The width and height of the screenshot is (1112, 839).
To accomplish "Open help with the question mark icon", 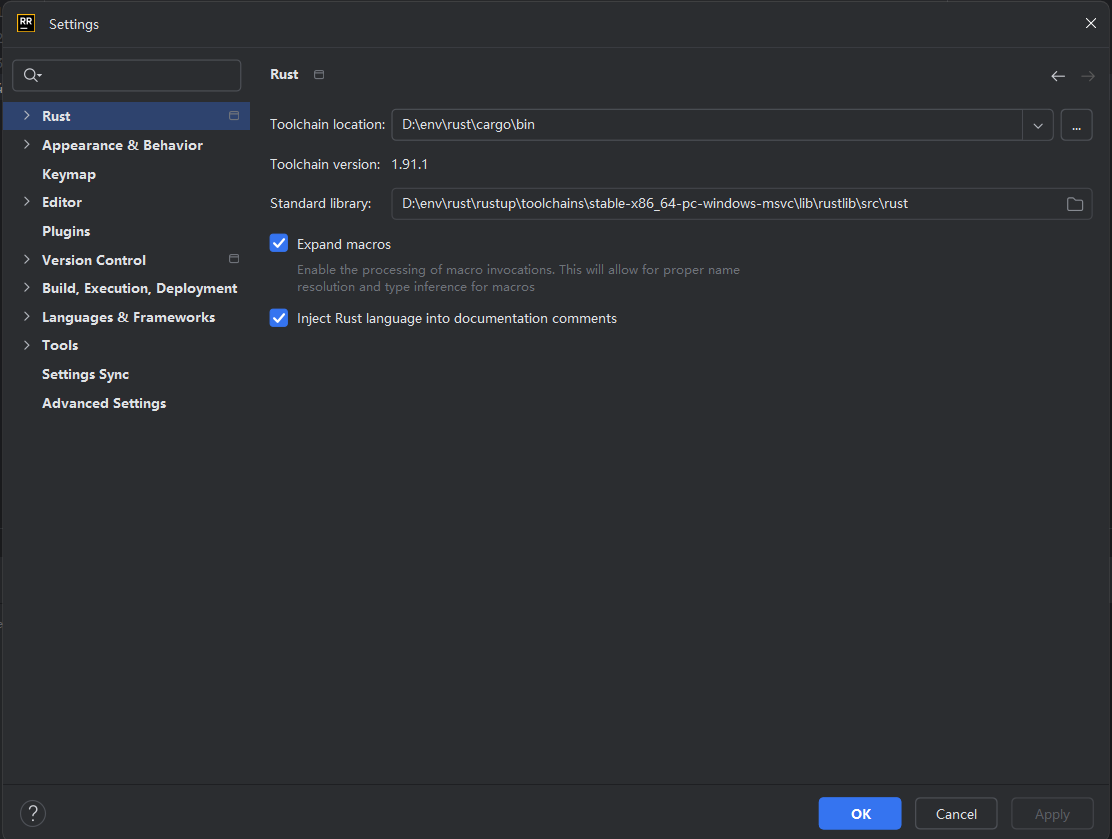I will pos(33,813).
